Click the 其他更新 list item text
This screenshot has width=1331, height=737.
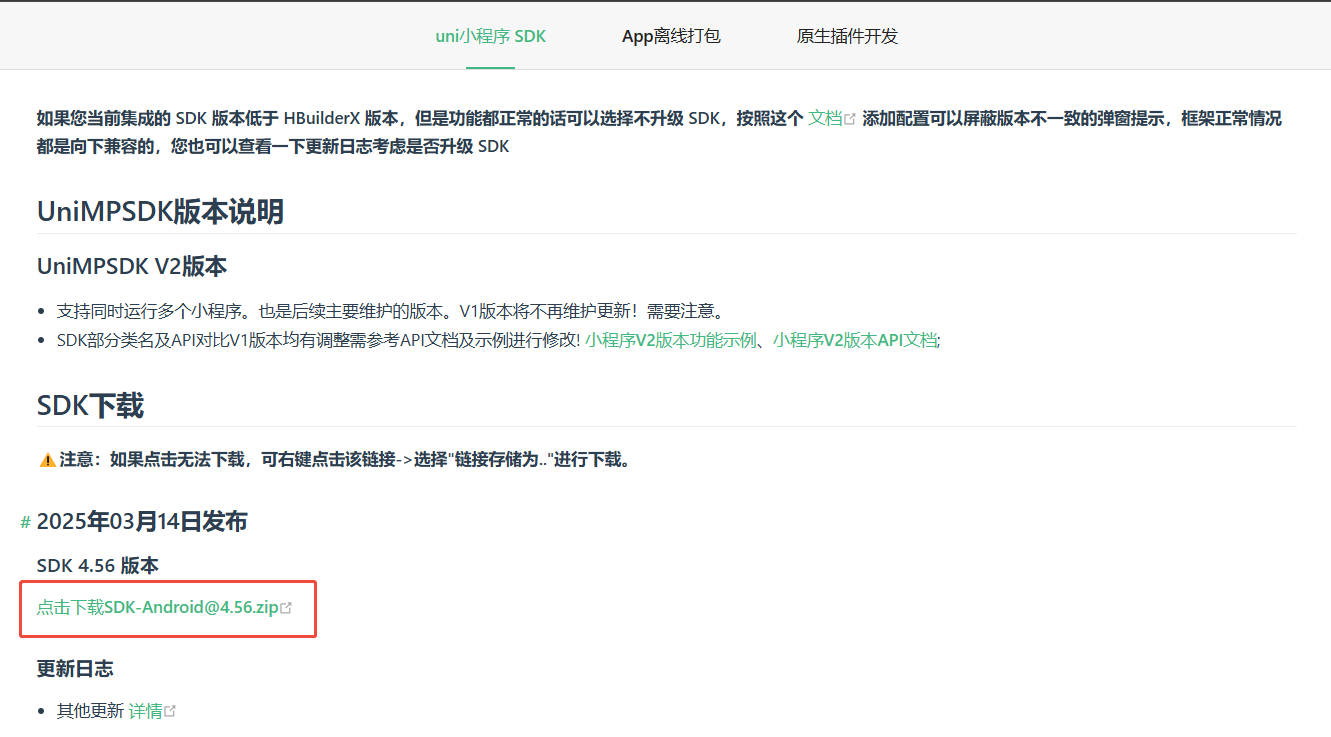(90, 711)
